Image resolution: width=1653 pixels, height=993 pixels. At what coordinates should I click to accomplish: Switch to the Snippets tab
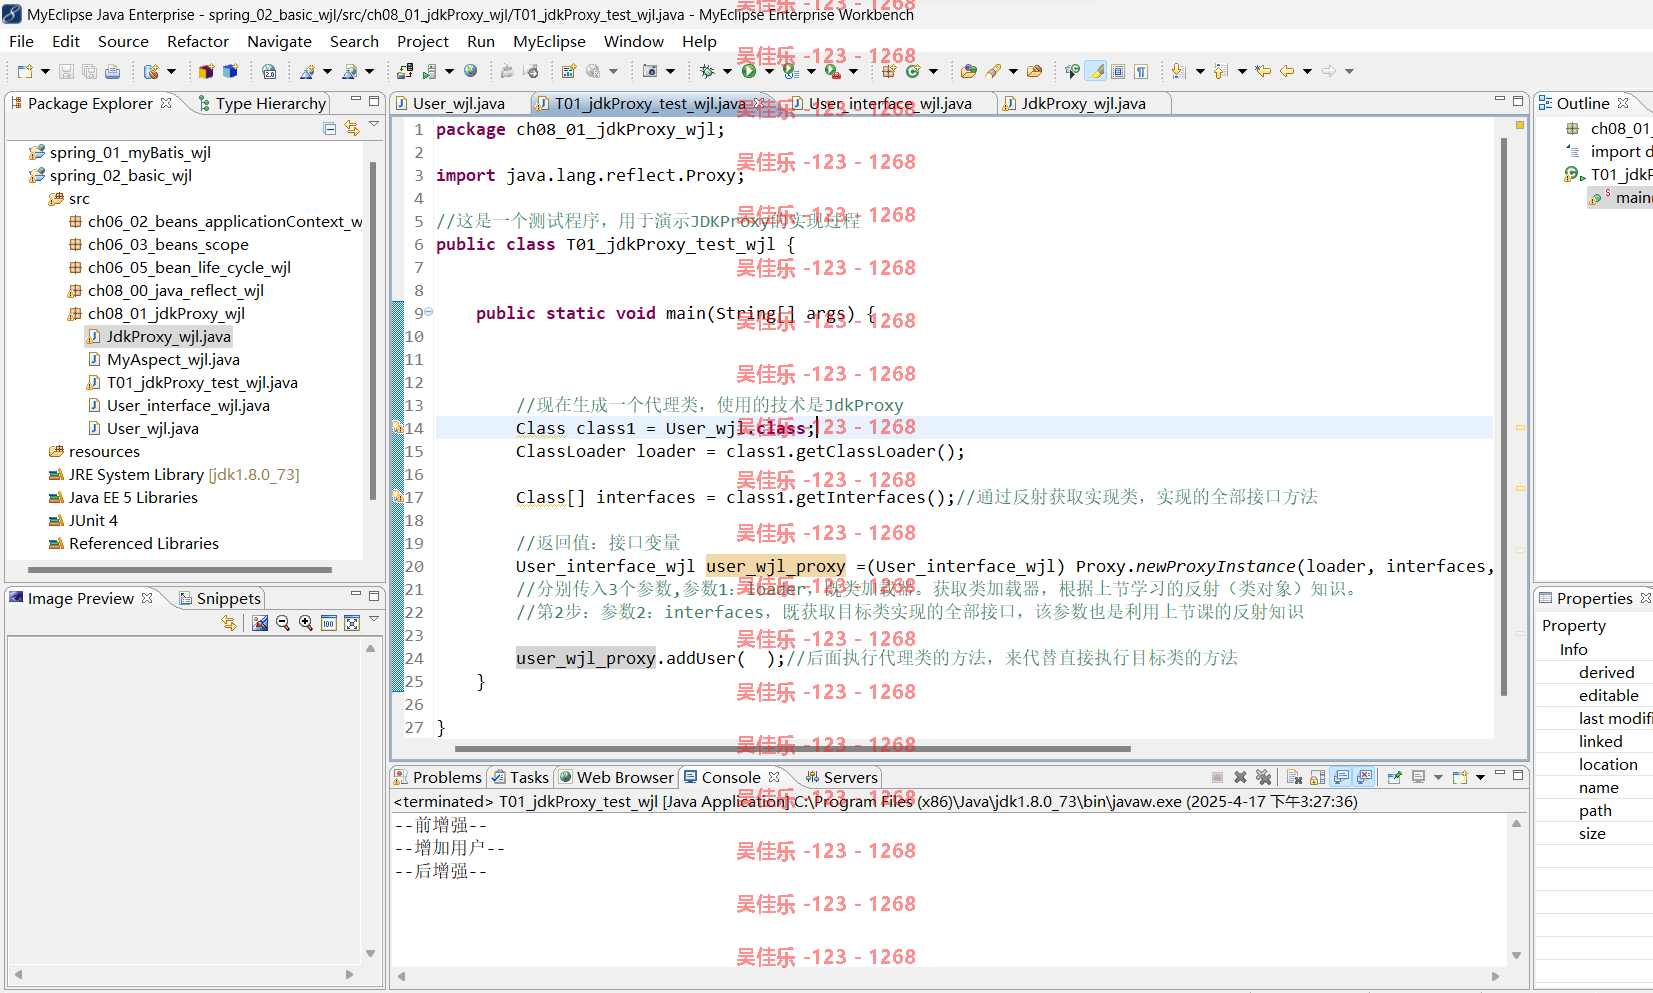(220, 598)
